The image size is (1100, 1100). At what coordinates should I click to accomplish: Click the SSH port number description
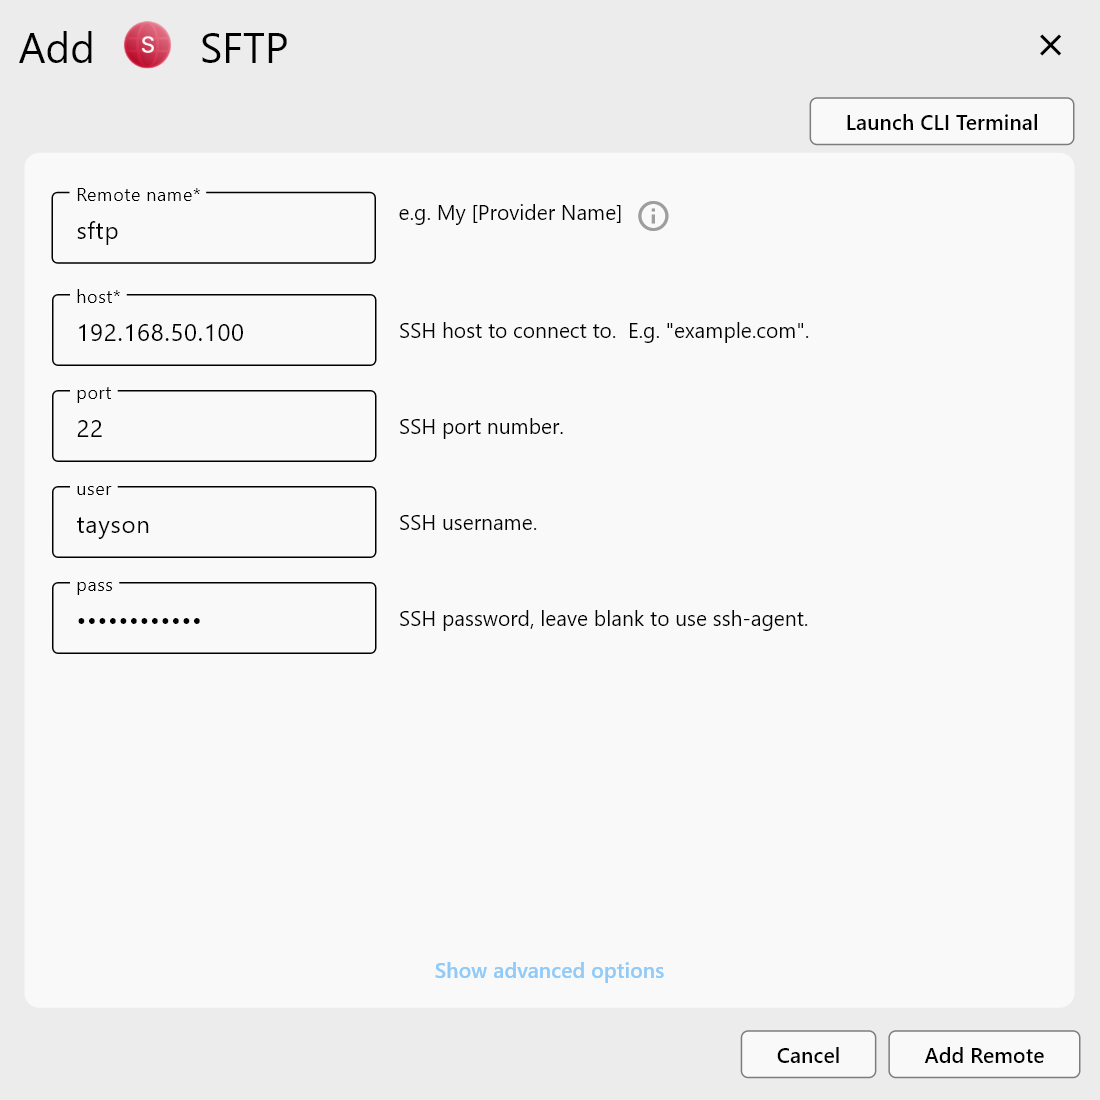(481, 427)
